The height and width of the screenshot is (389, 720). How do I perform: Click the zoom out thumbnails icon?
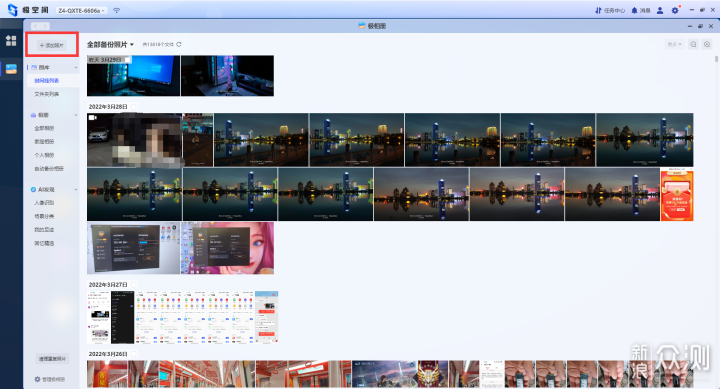tap(693, 44)
